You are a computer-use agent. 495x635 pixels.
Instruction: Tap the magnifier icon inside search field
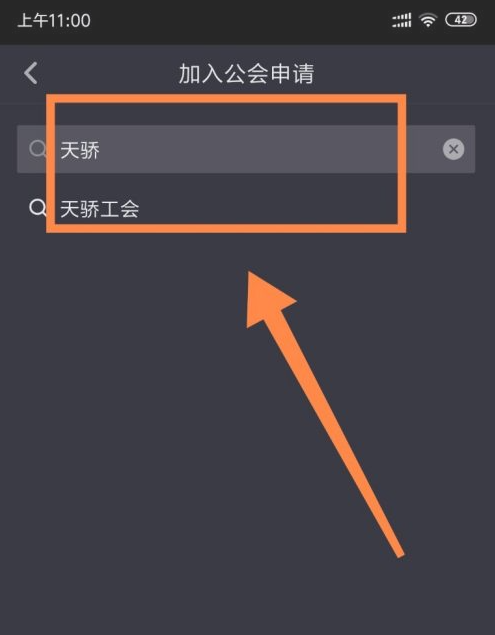pos(38,149)
